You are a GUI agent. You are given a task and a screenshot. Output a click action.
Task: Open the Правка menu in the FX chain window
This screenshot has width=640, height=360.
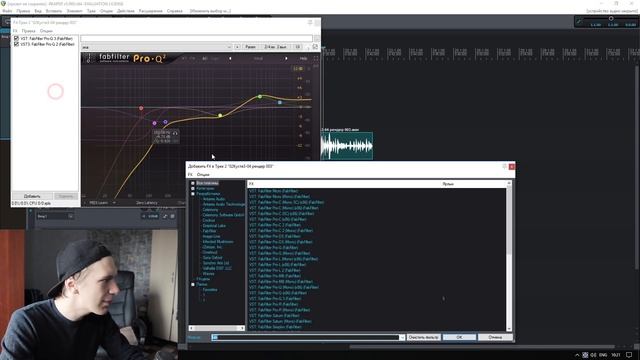click(28, 31)
